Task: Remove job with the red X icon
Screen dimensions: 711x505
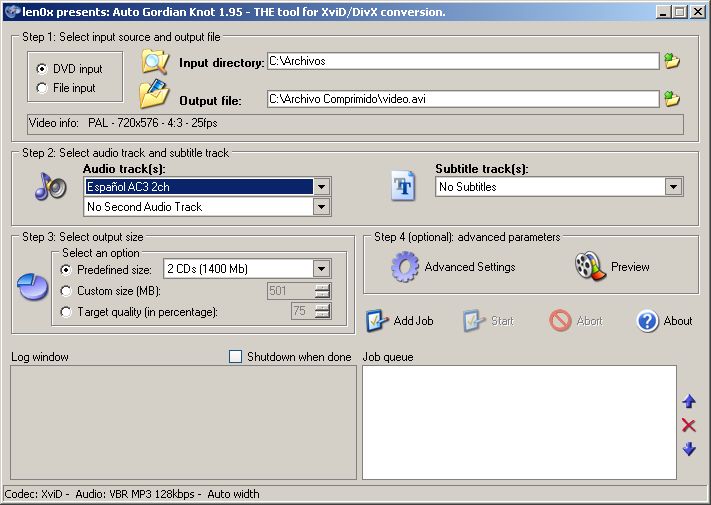Action: pos(688,425)
